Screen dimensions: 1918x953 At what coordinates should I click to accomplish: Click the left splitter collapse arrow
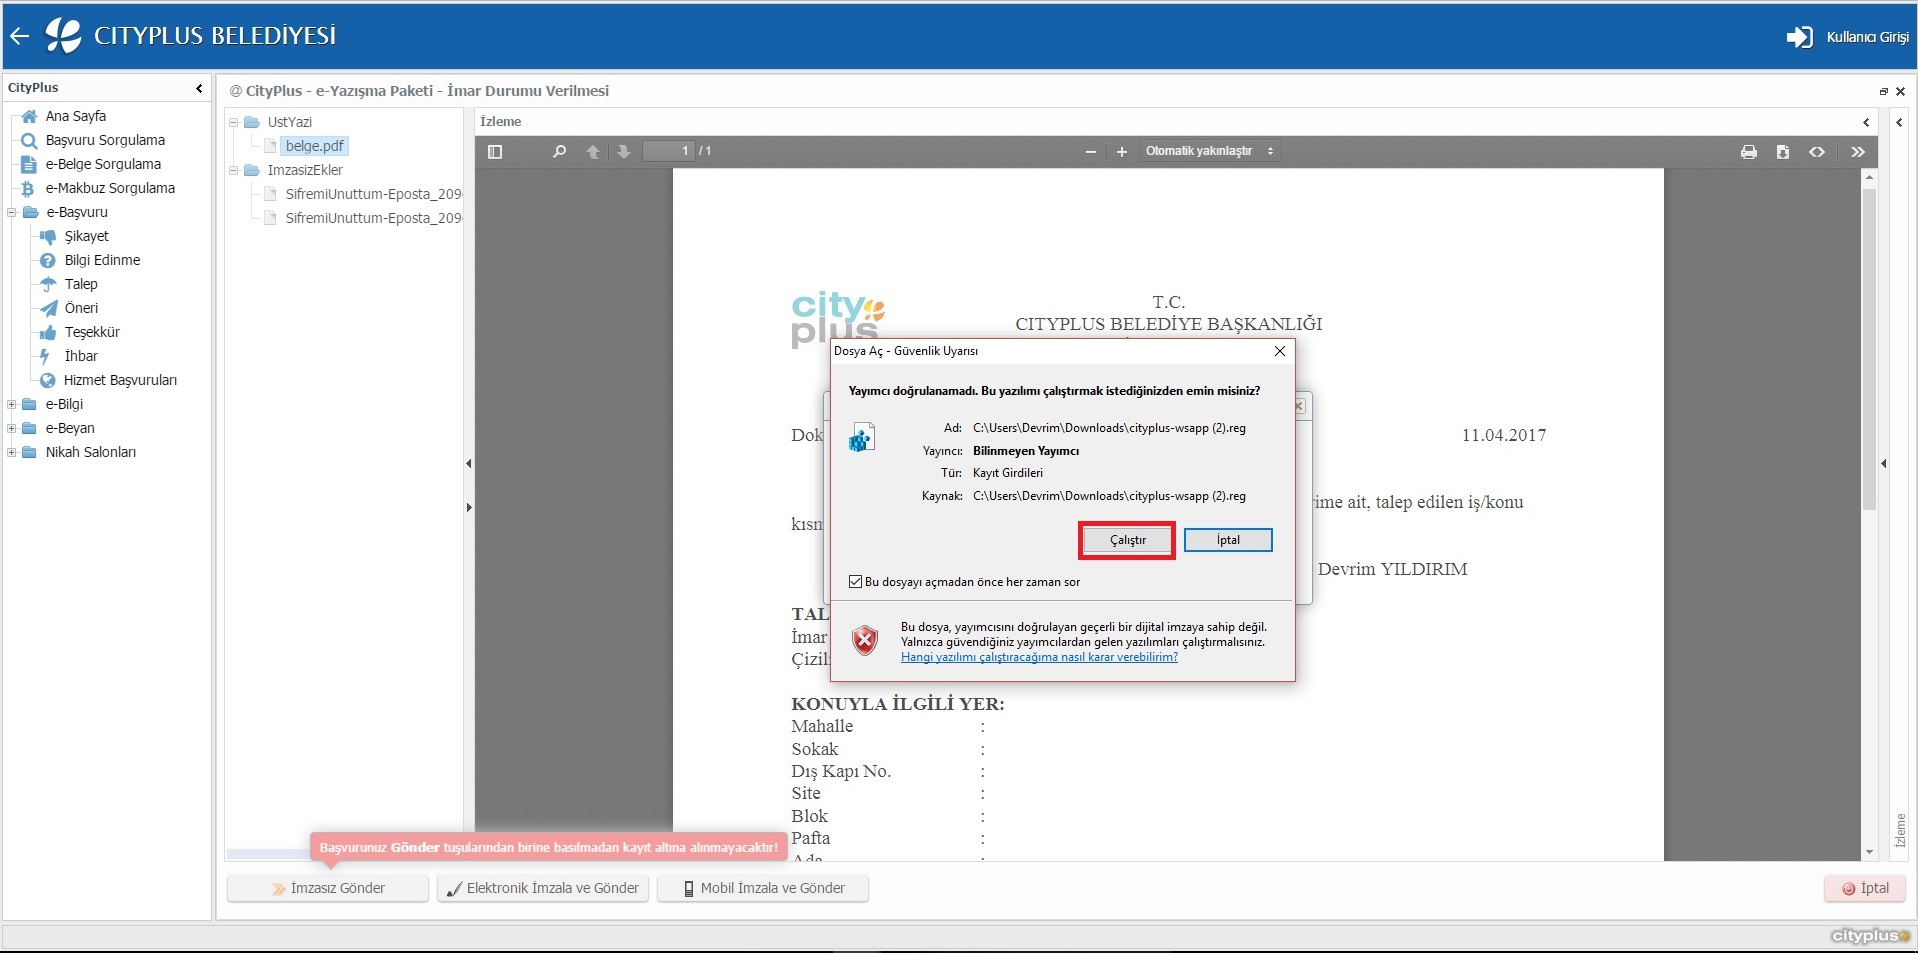(x=469, y=463)
